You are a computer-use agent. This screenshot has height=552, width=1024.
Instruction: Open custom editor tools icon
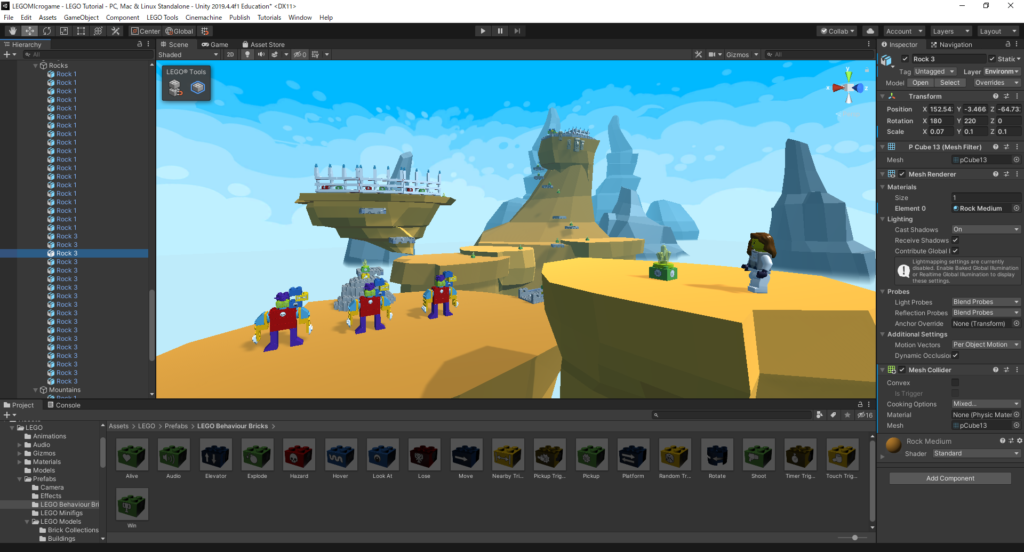click(x=115, y=31)
